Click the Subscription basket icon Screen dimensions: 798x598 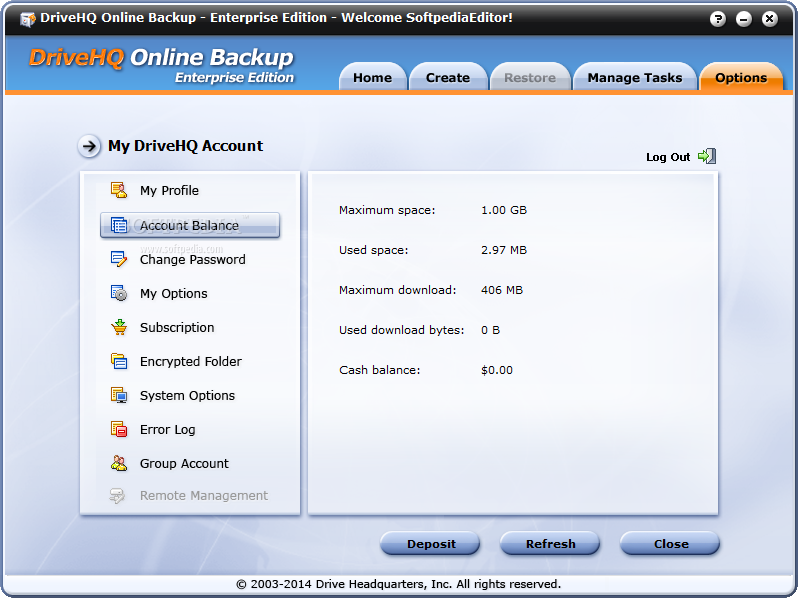point(119,327)
